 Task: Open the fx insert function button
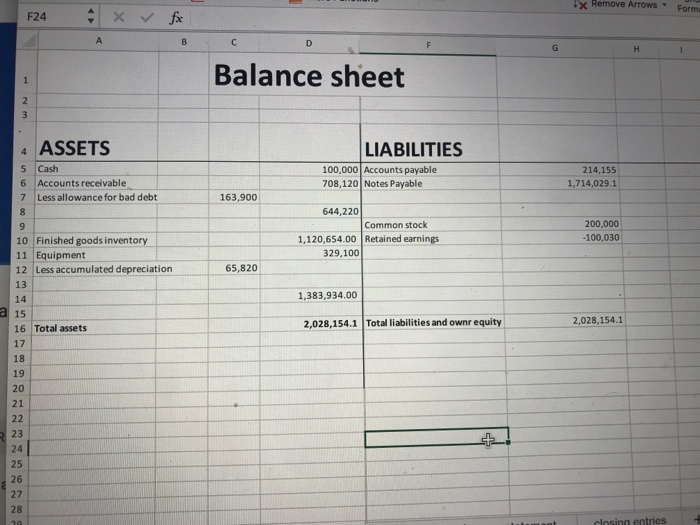175,18
